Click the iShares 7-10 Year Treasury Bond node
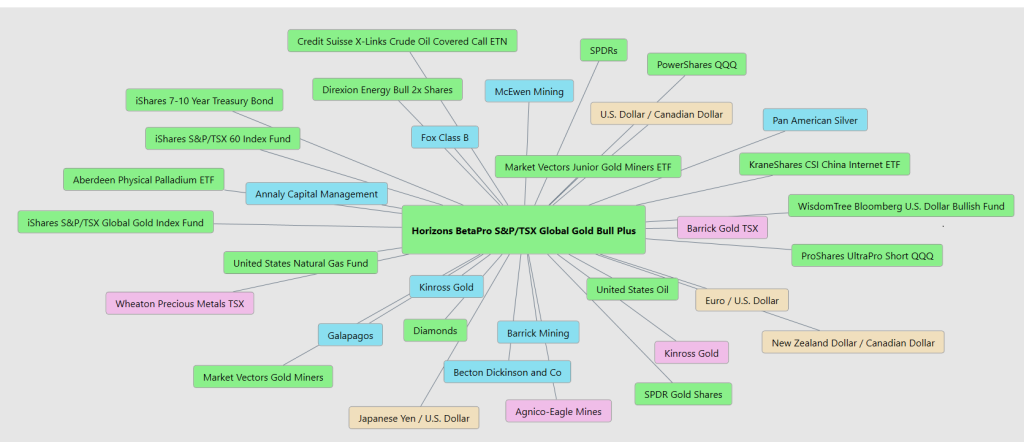1024x442 pixels. click(x=205, y=100)
